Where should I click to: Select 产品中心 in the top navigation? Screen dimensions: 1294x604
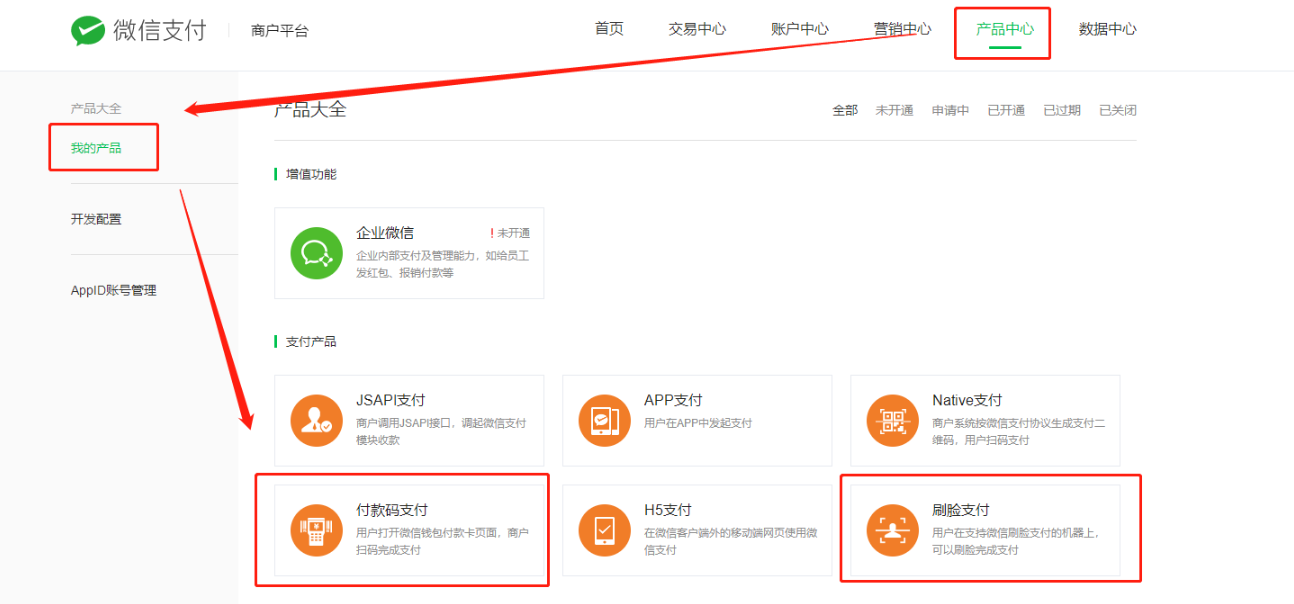coord(1005,29)
